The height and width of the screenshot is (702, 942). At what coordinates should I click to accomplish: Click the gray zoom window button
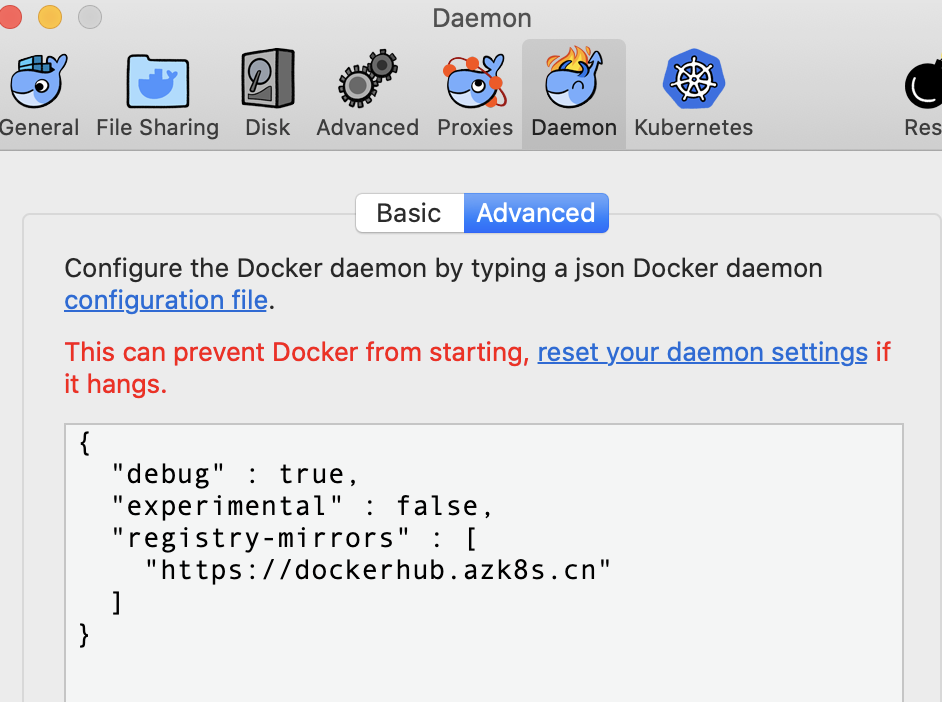89,17
